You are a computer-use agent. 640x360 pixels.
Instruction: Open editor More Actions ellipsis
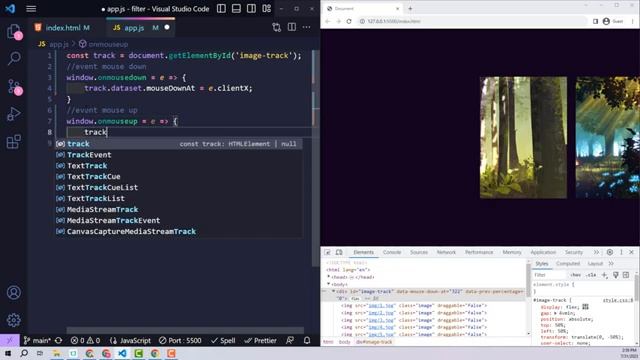[307, 27]
